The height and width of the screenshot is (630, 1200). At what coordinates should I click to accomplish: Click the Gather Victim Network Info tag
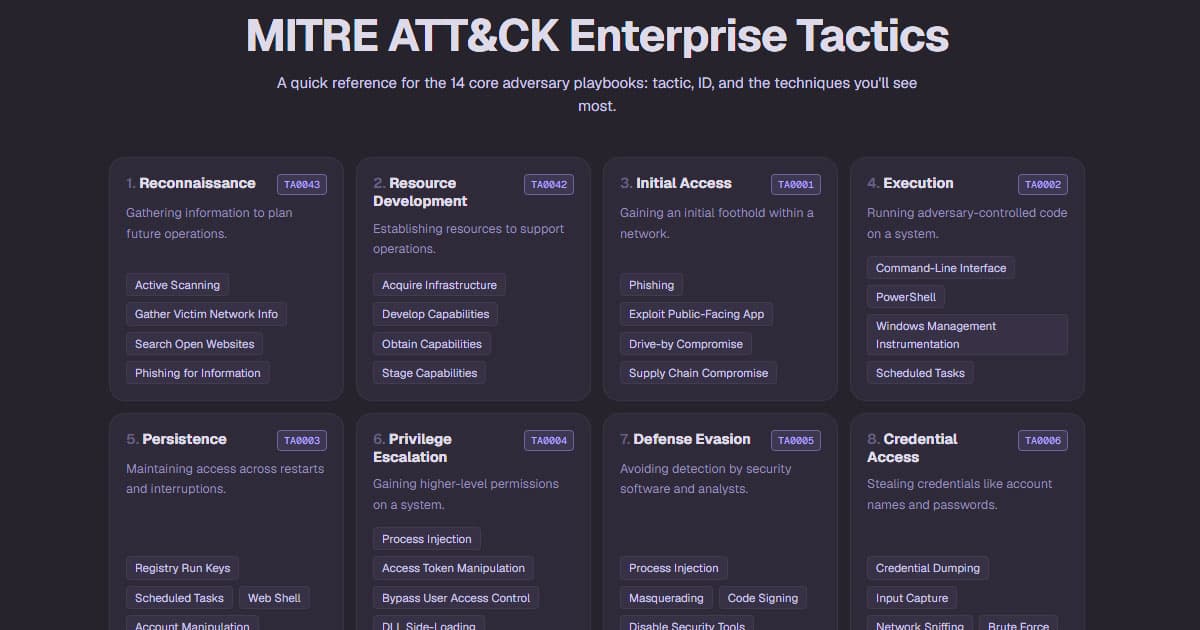[206, 314]
